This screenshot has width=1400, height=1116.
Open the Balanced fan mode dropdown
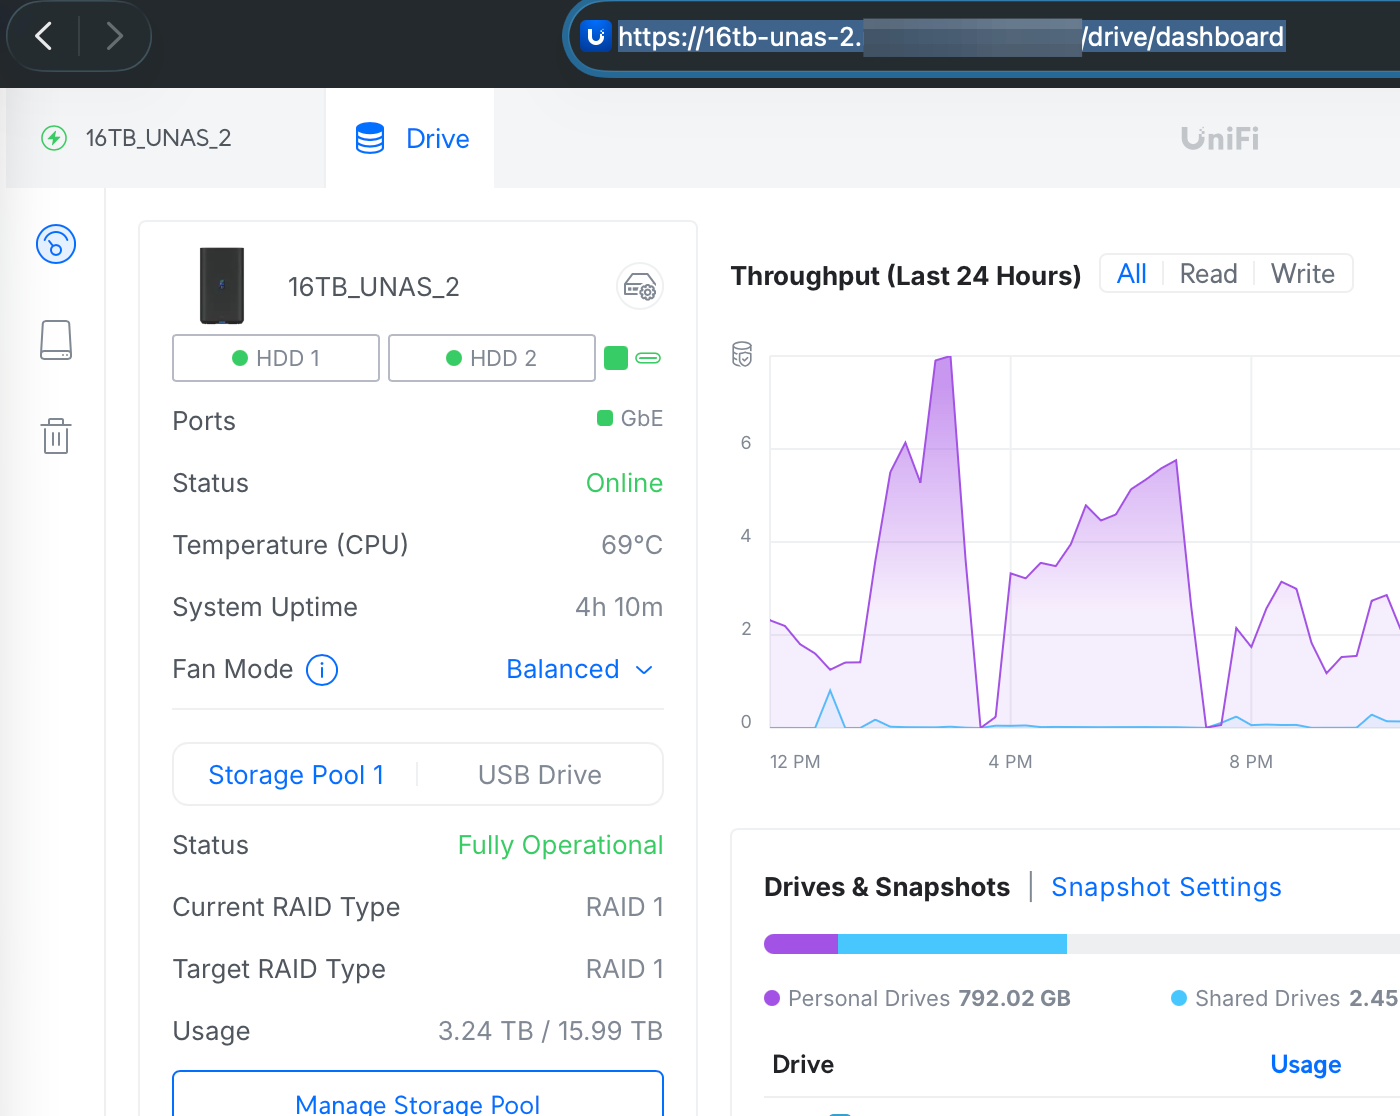(x=563, y=669)
